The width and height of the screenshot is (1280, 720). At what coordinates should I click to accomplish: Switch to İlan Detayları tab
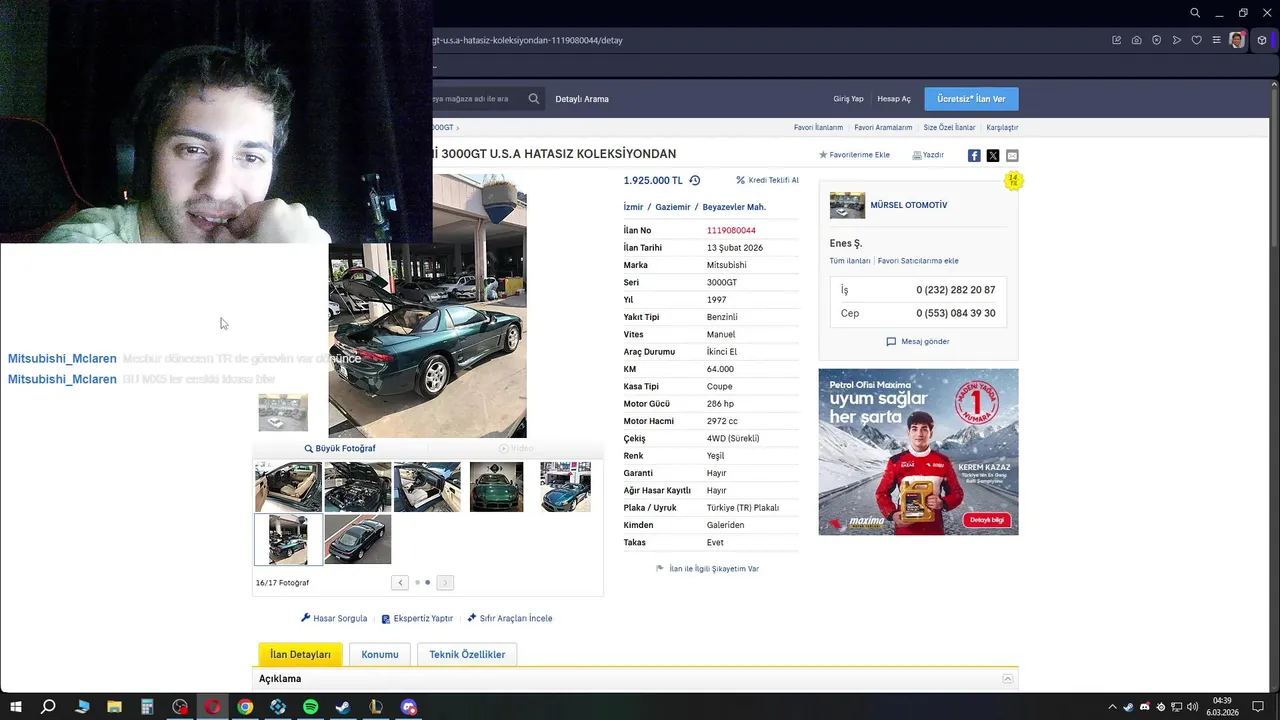300,654
